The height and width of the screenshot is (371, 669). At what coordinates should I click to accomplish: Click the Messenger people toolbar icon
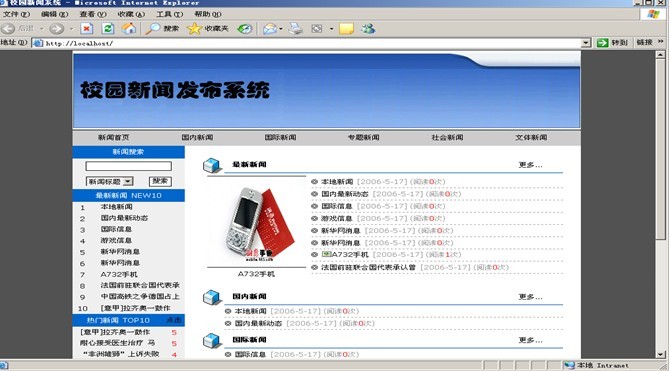click(368, 29)
